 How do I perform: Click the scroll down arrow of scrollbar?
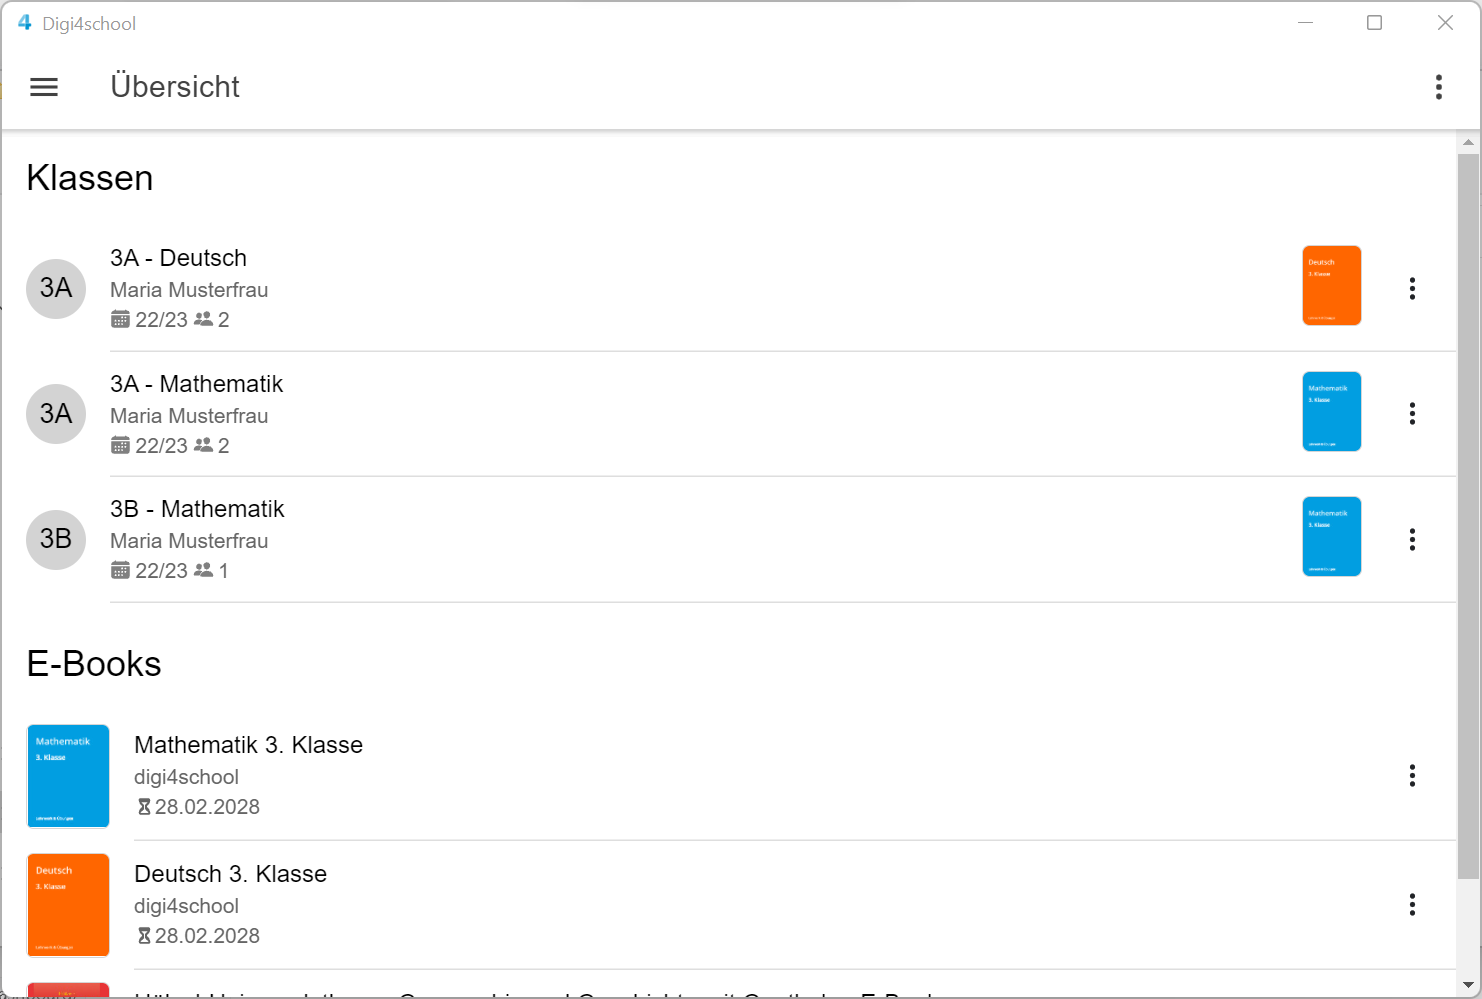pos(1468,985)
